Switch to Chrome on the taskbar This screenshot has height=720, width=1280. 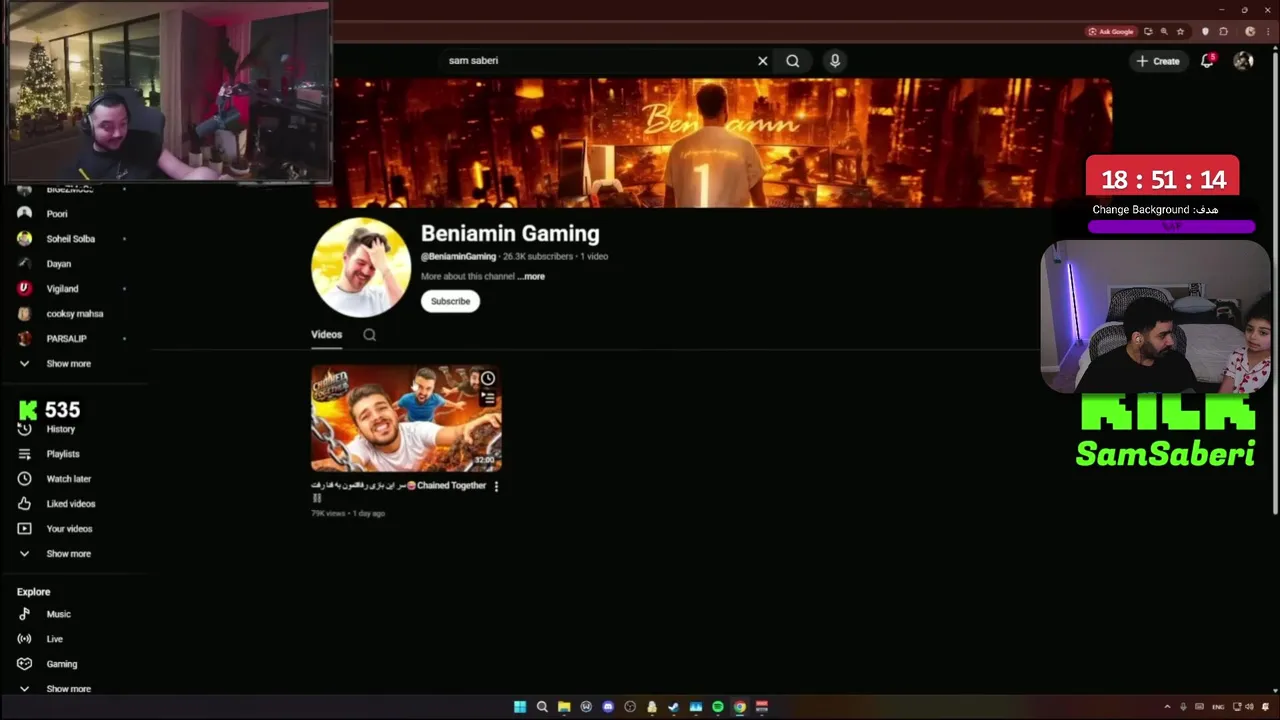(x=740, y=707)
